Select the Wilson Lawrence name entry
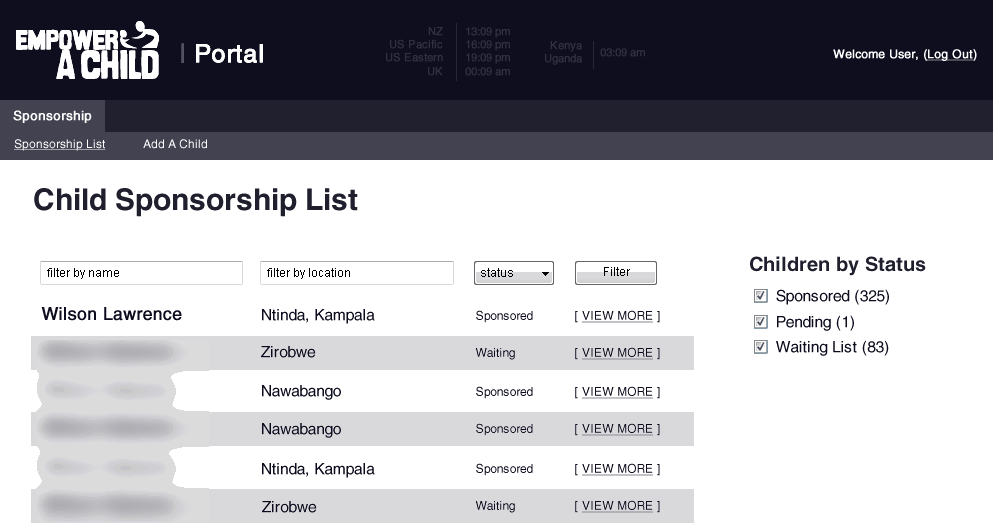The image size is (993, 526). point(112,315)
